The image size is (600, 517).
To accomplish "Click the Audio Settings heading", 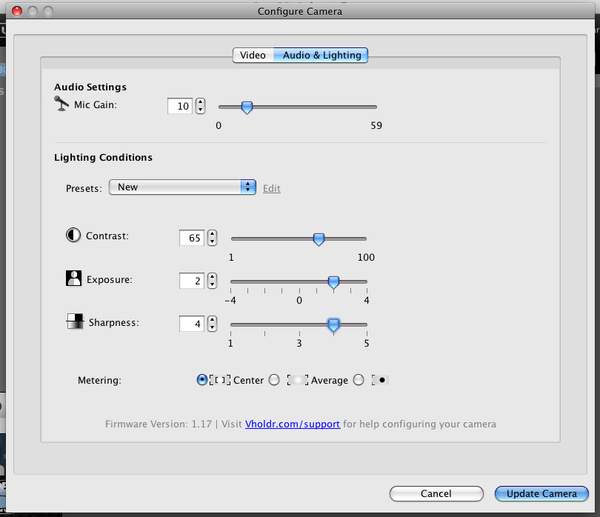I will point(90,87).
